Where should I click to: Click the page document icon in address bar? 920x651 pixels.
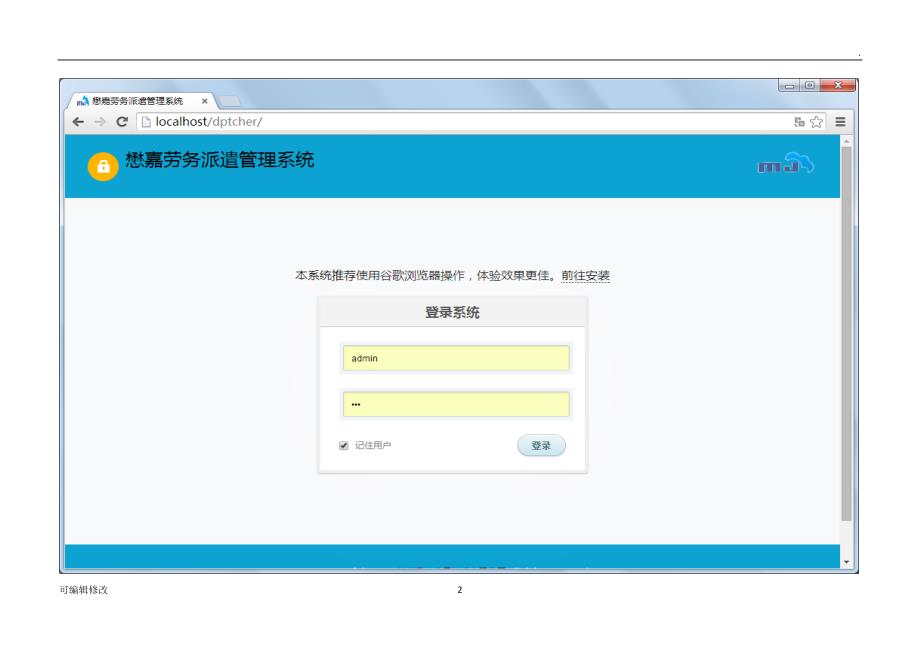[x=146, y=122]
